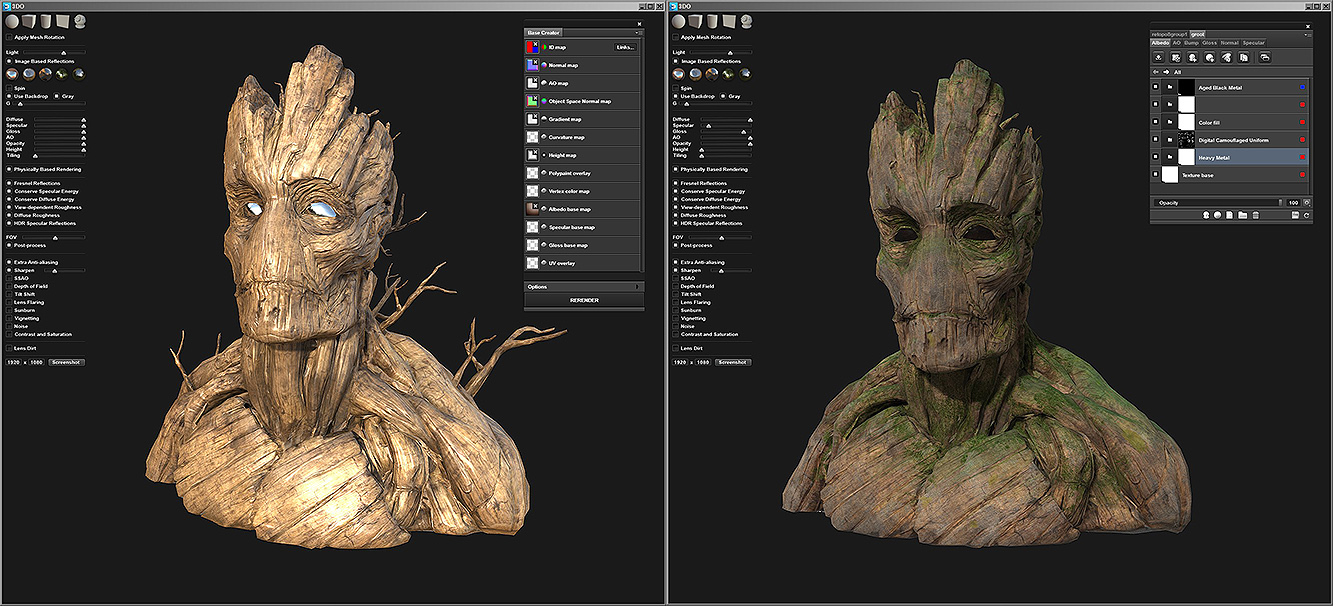Open the Specular channel tab
The width and height of the screenshot is (1333, 606).
click(1254, 43)
